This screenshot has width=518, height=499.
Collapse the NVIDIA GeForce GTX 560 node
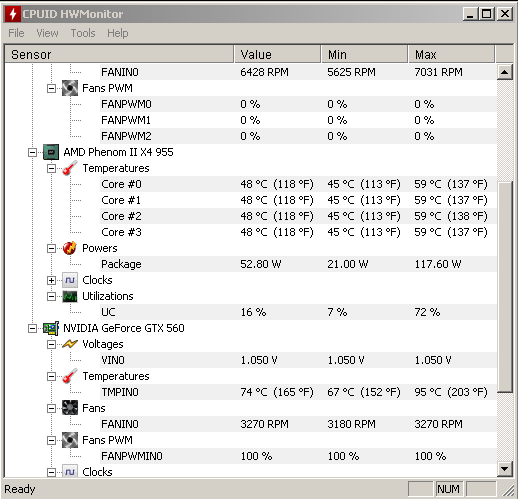(32, 328)
